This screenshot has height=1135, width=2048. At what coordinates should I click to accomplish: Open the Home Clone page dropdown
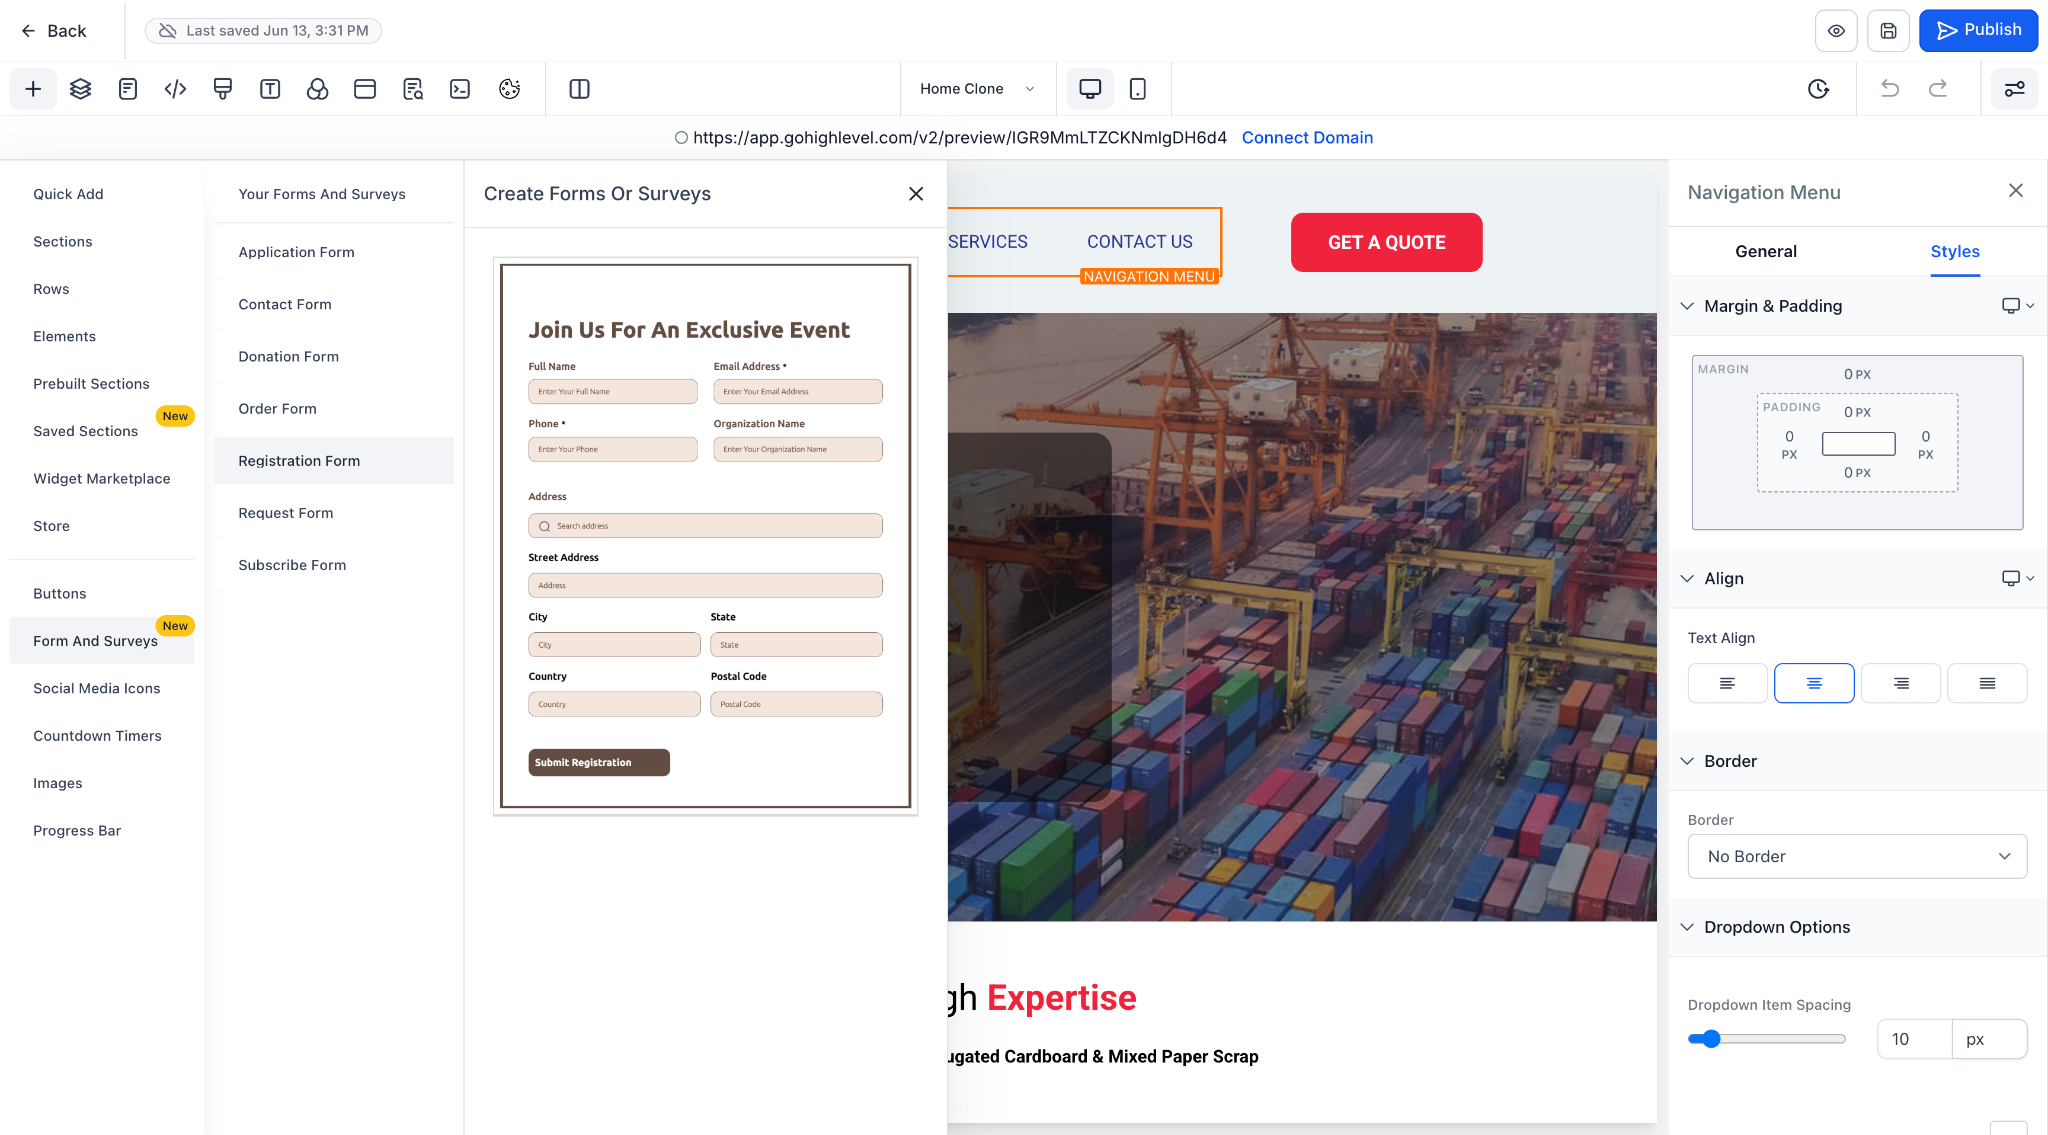tap(976, 89)
